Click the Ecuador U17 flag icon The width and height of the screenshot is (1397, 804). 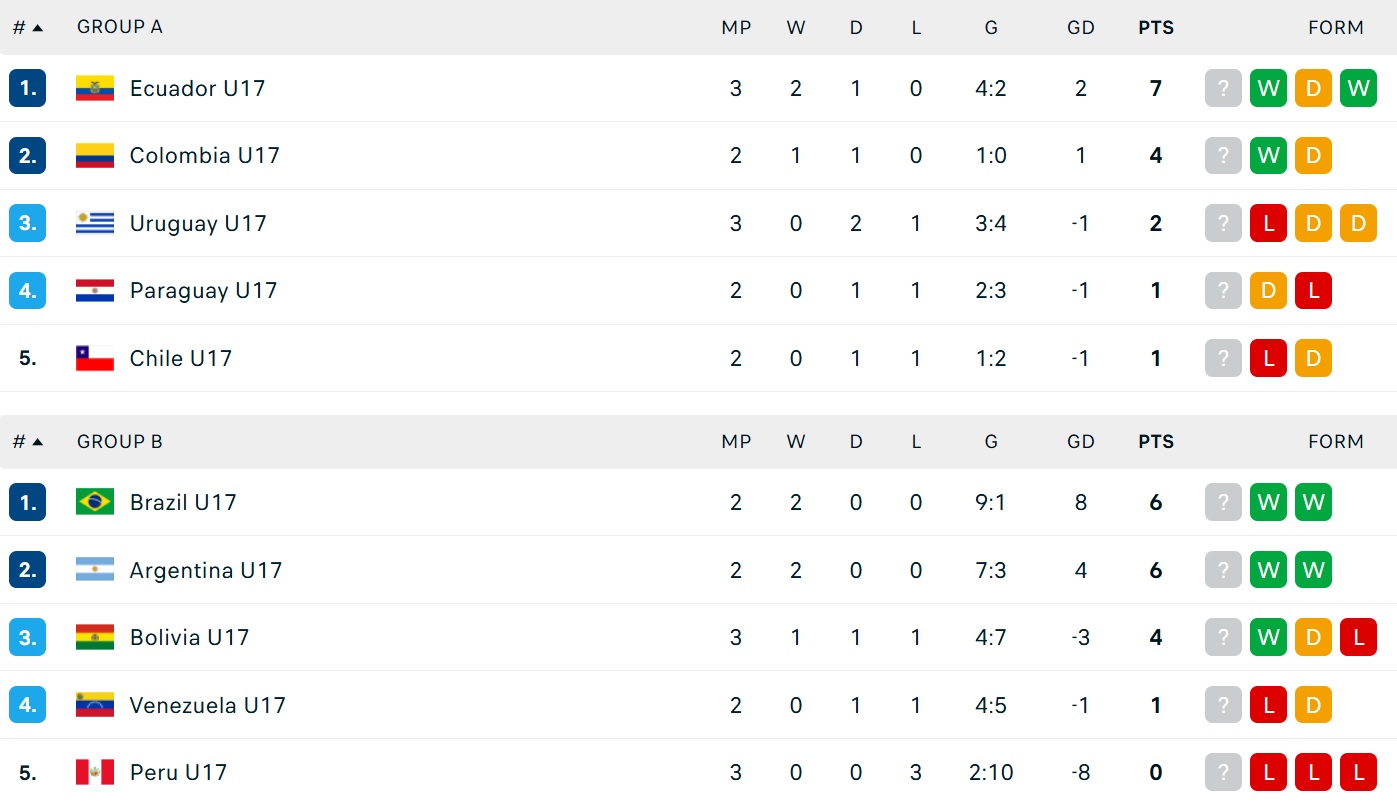click(95, 88)
